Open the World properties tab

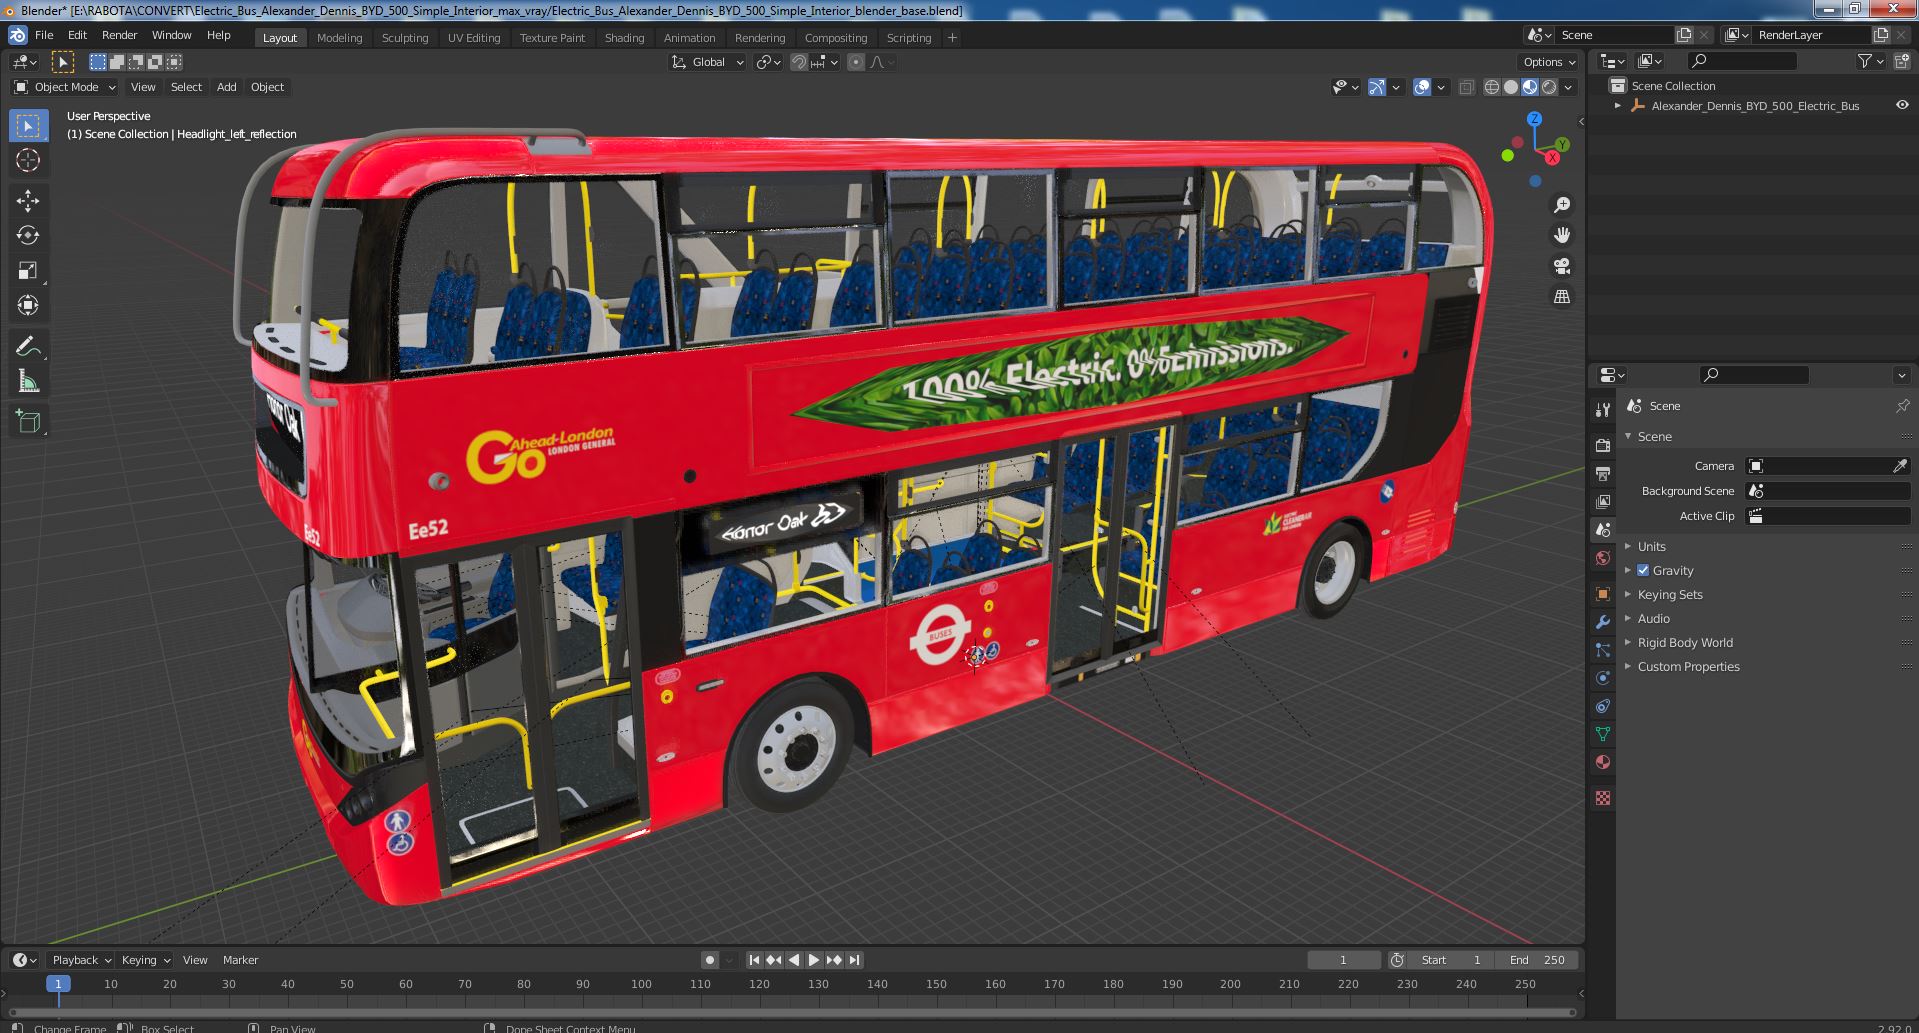(1603, 557)
